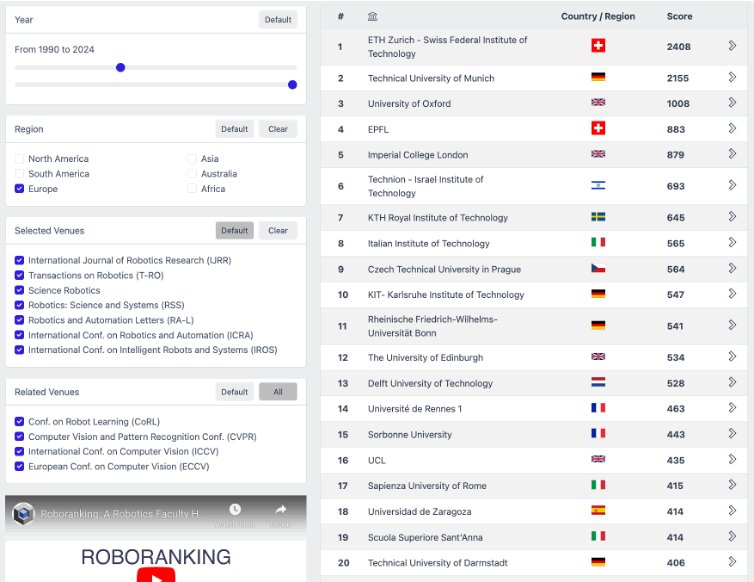Screen dimensions: 754x582
Task: Click the German flag beside Universität Bonn
Action: 598,325
